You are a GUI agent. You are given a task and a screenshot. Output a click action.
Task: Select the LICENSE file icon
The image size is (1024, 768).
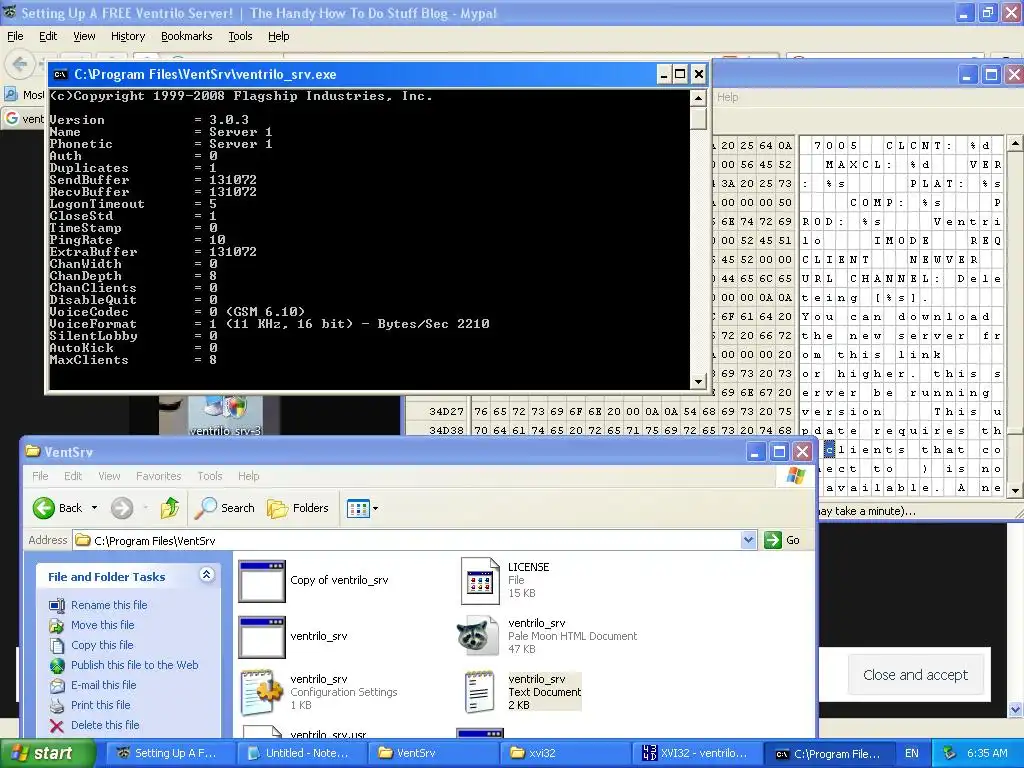[x=480, y=581]
